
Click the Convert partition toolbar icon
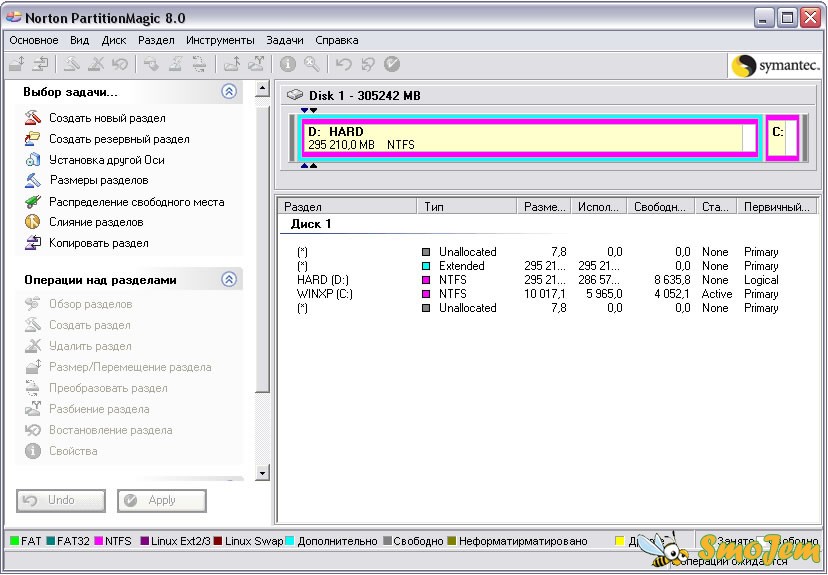click(199, 64)
